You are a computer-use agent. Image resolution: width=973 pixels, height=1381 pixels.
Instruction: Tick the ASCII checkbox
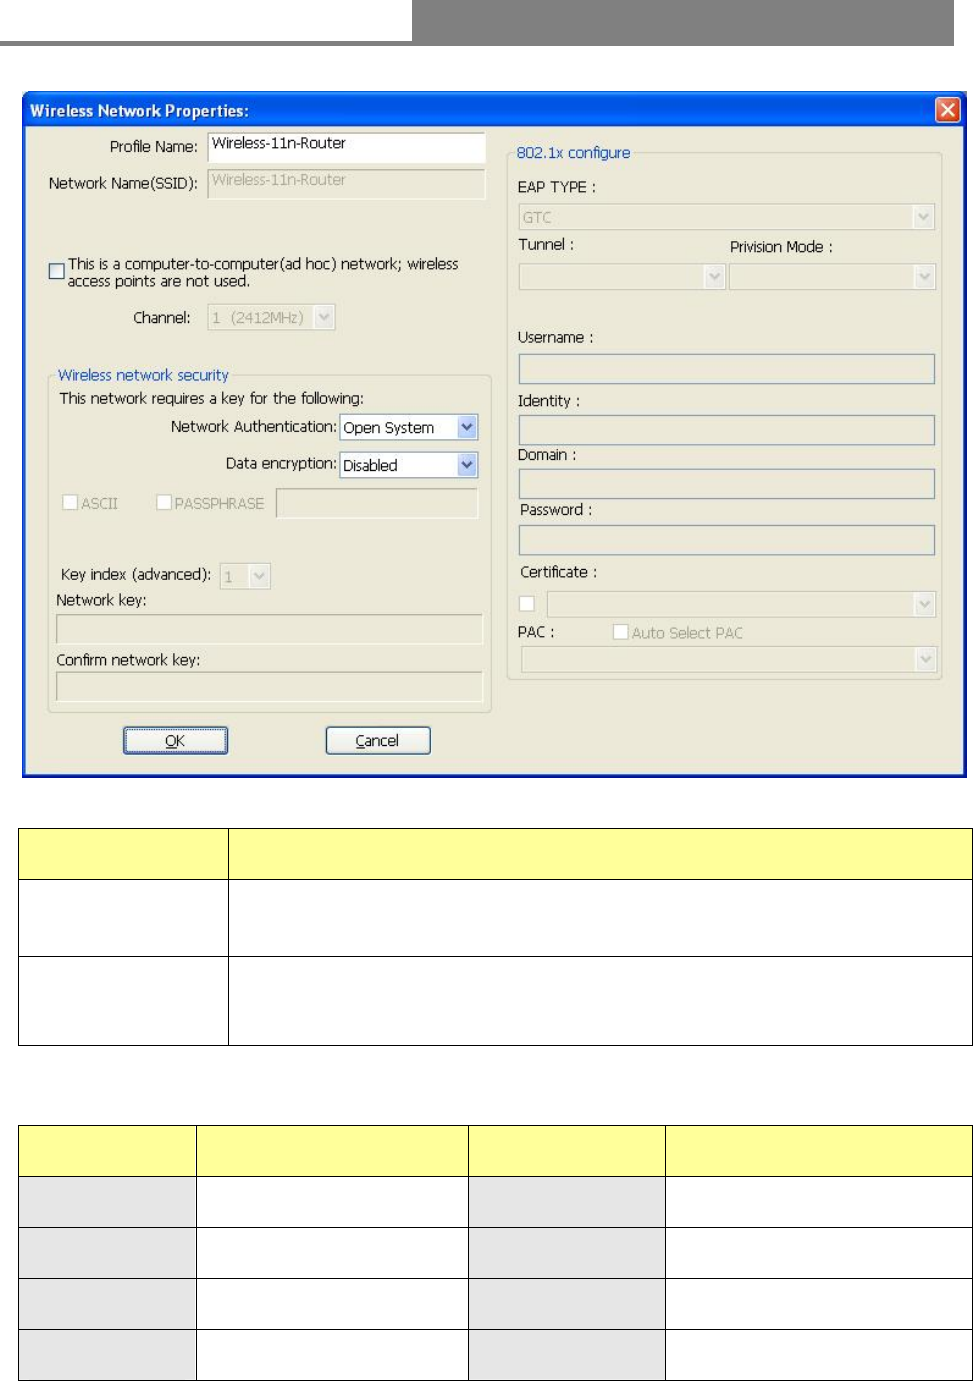[x=70, y=503]
